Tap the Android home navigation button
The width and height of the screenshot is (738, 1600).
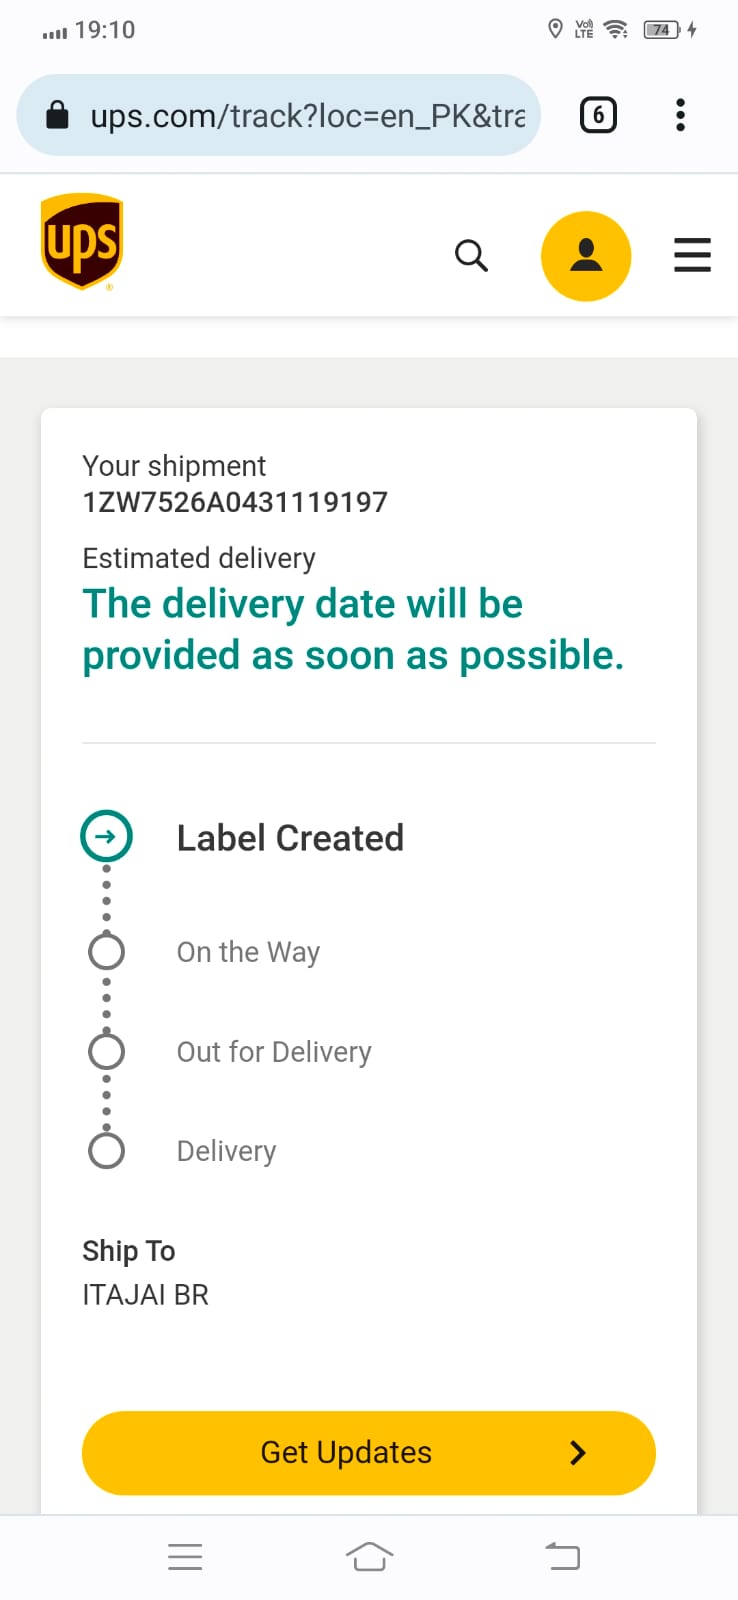[369, 1557]
